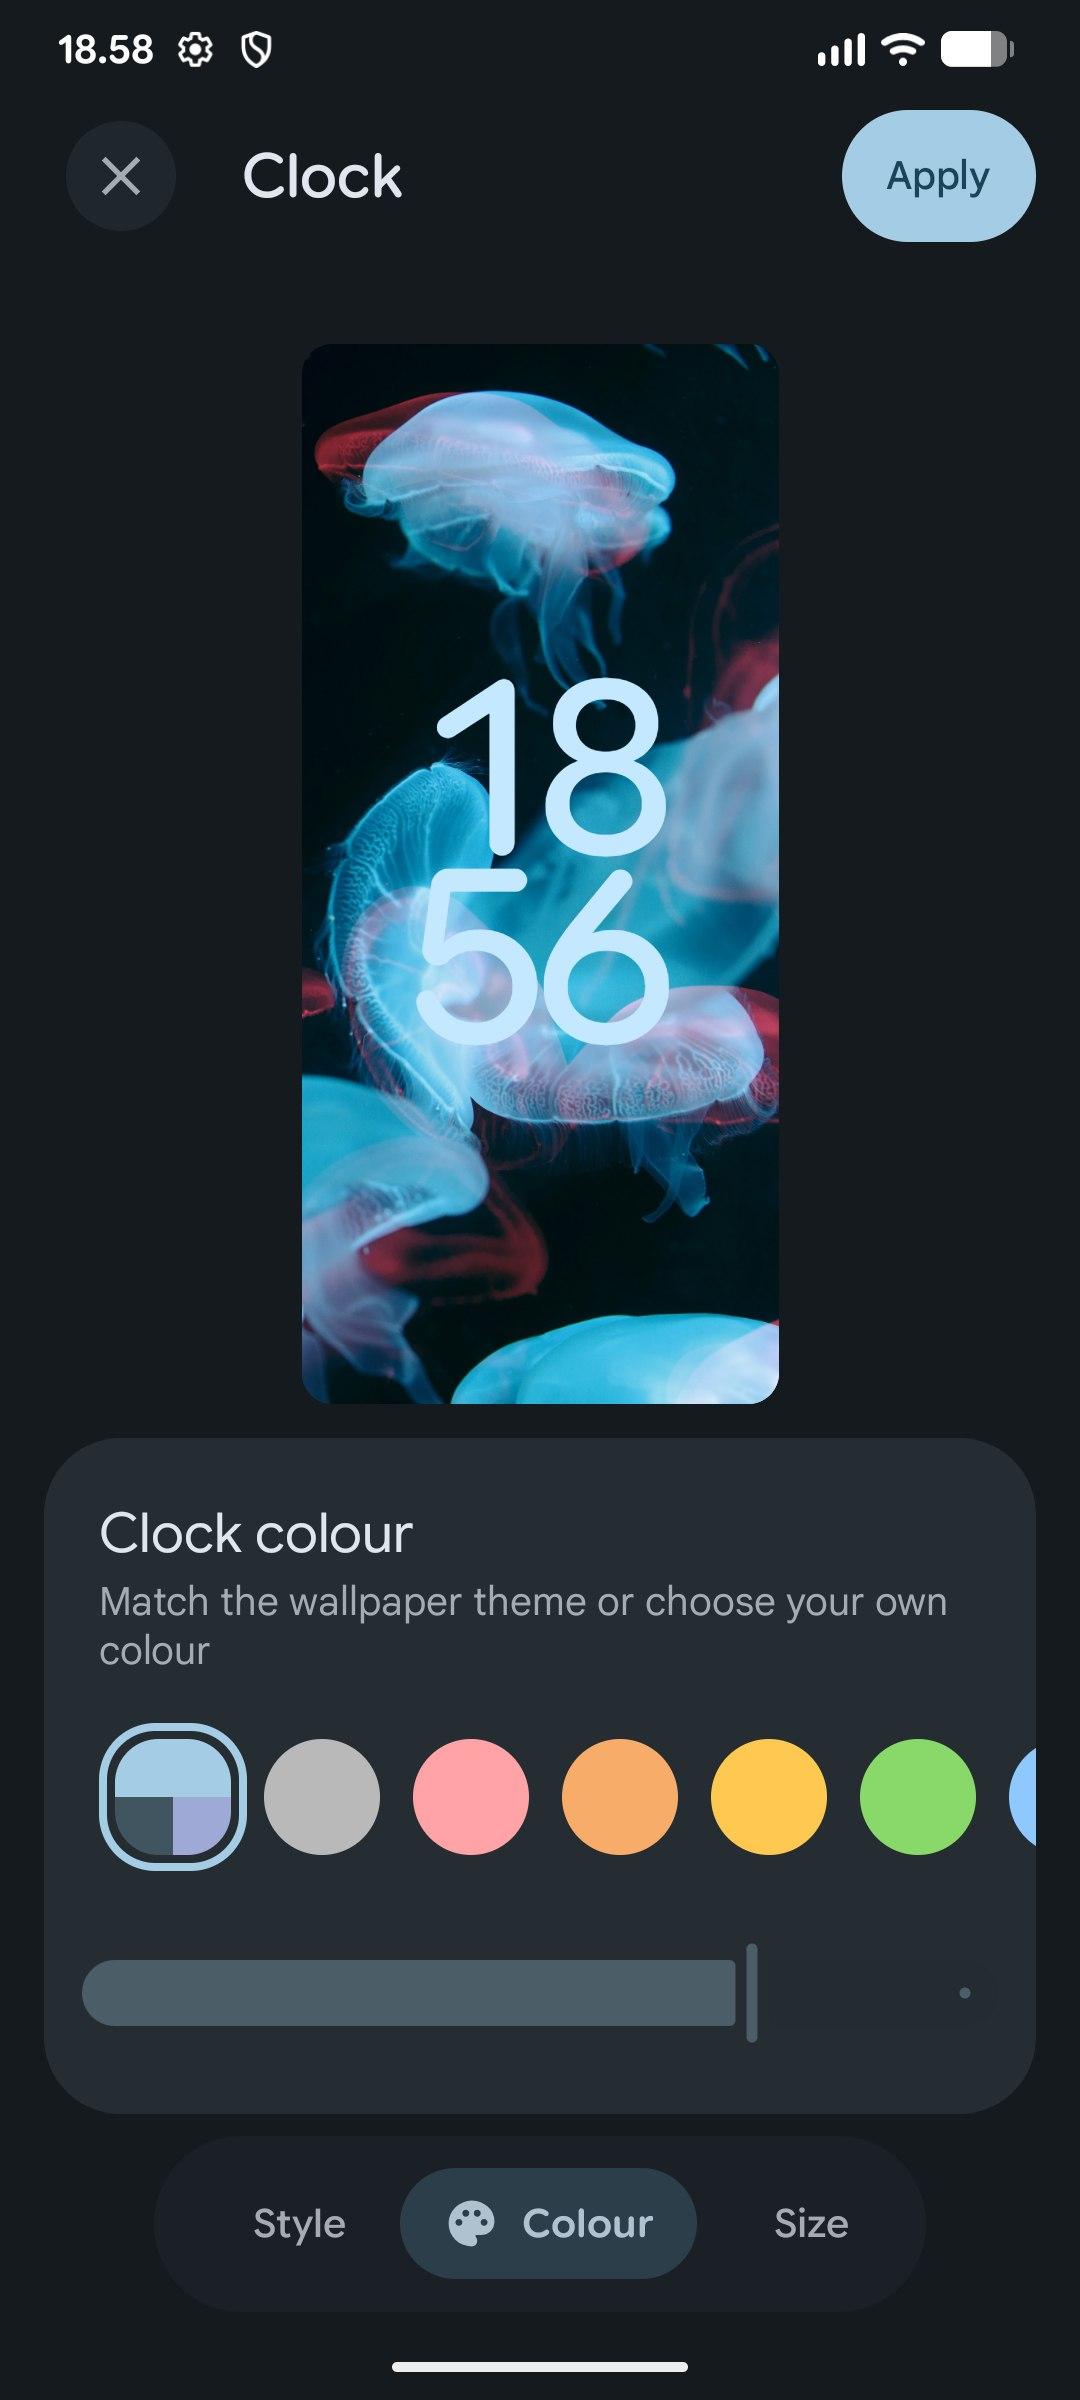Tap the settings gear status icon
1080x2400 pixels.
point(195,49)
